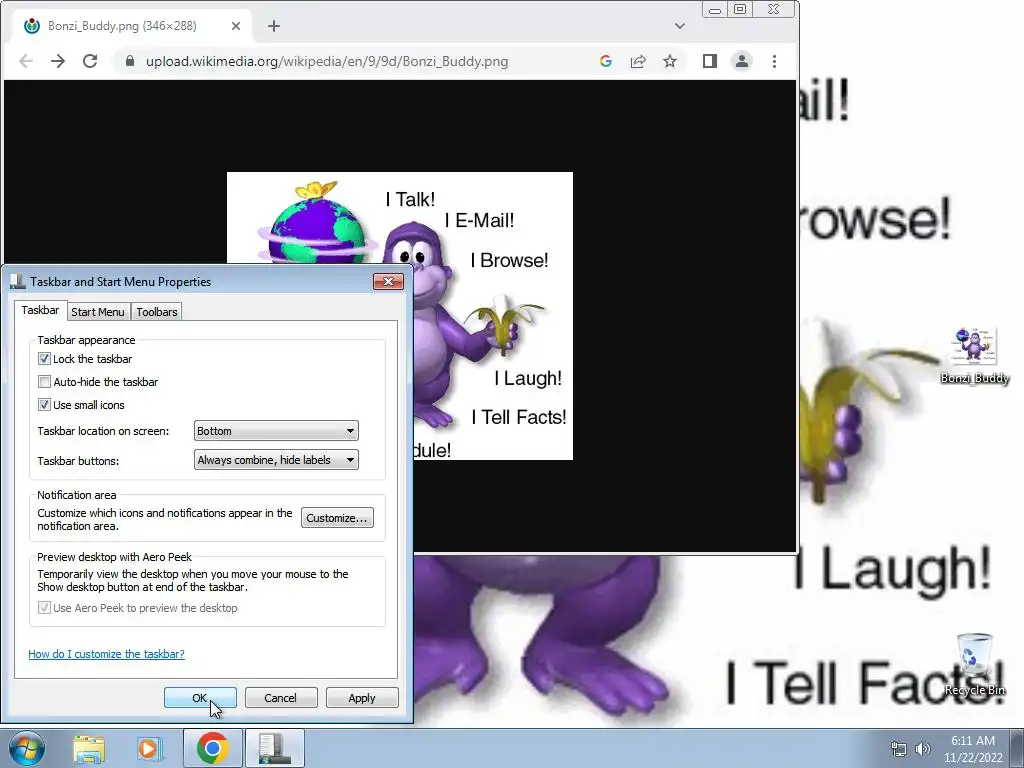
Task: Open the Windows Start button
Action: click(27, 748)
